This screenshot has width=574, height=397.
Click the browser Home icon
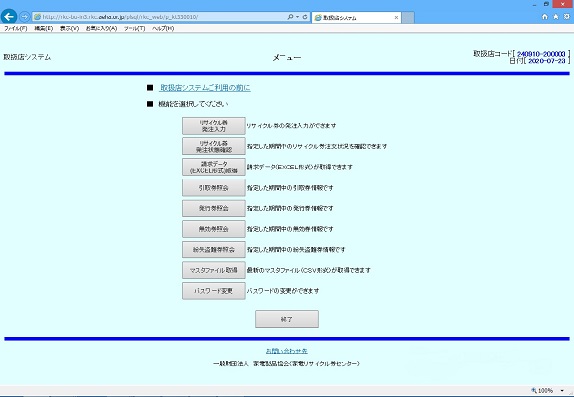point(545,17)
